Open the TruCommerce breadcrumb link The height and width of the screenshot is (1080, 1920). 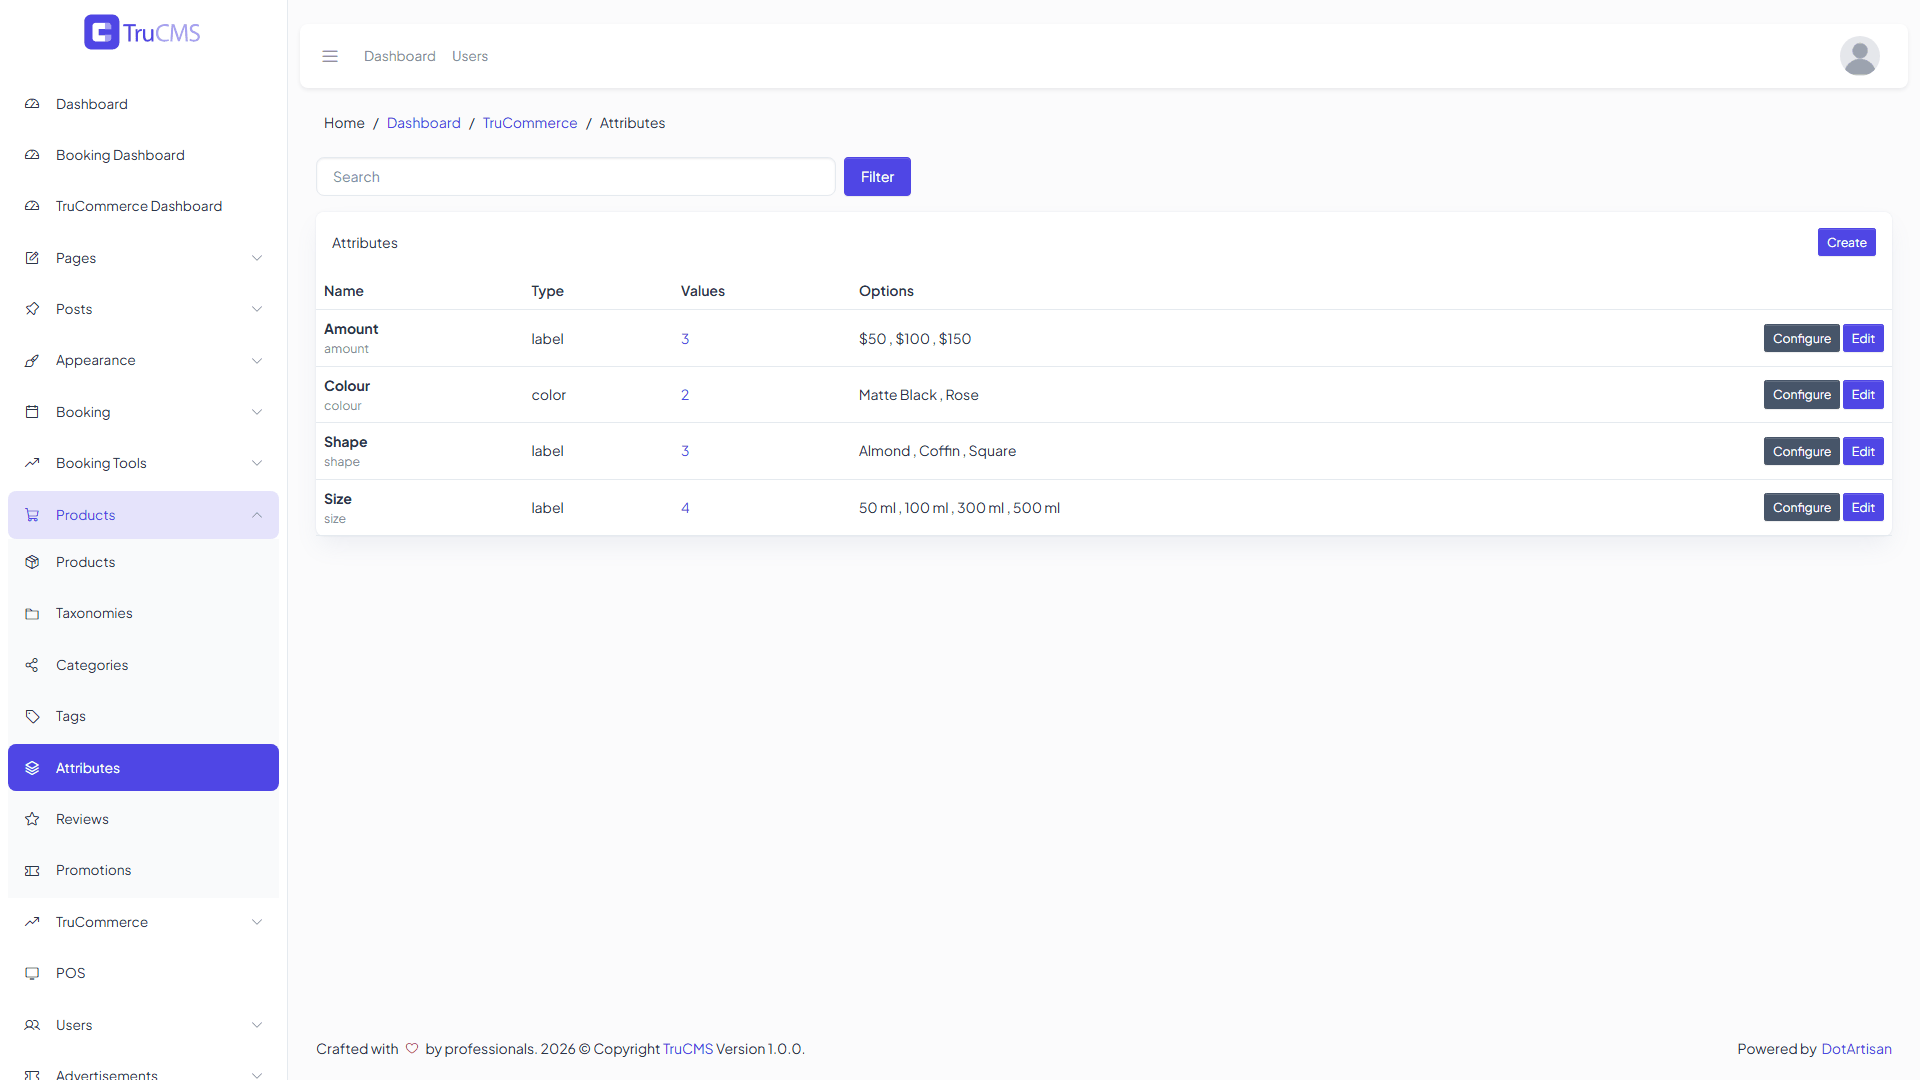pyautogui.click(x=530, y=123)
